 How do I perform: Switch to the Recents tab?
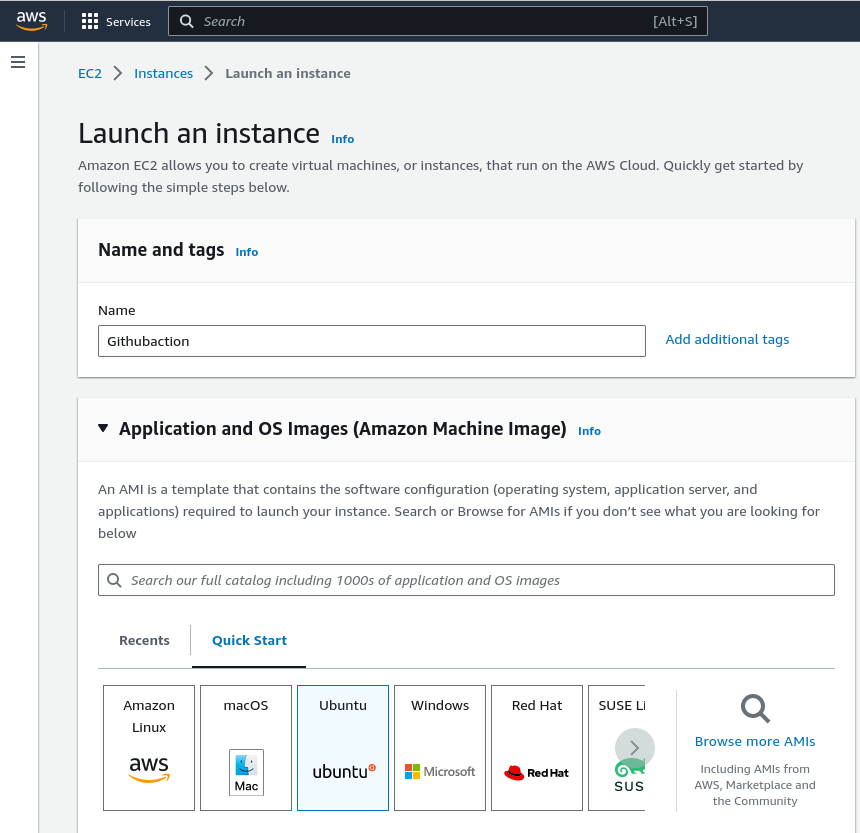(144, 640)
